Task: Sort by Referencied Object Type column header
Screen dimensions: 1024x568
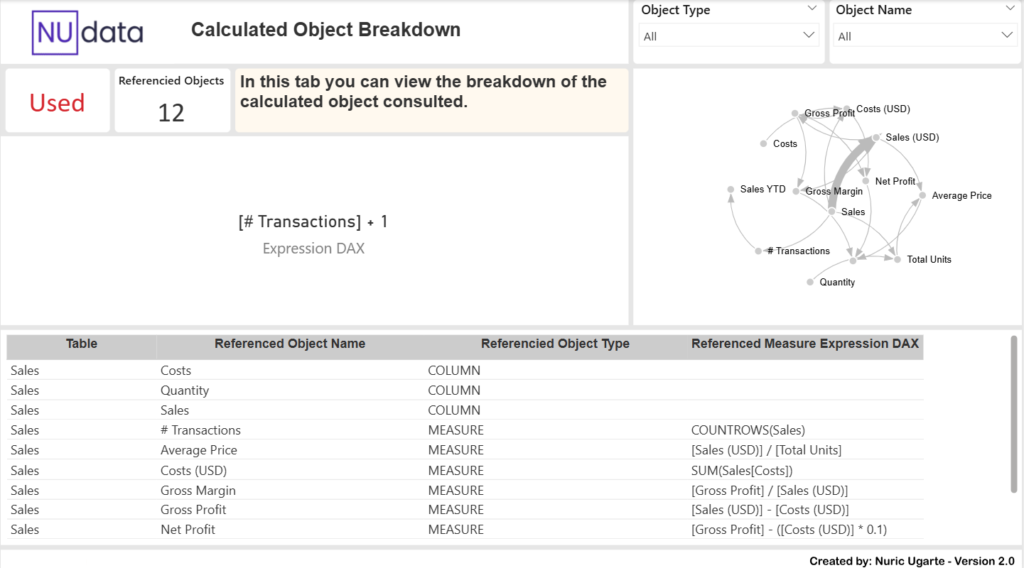Action: click(x=555, y=344)
